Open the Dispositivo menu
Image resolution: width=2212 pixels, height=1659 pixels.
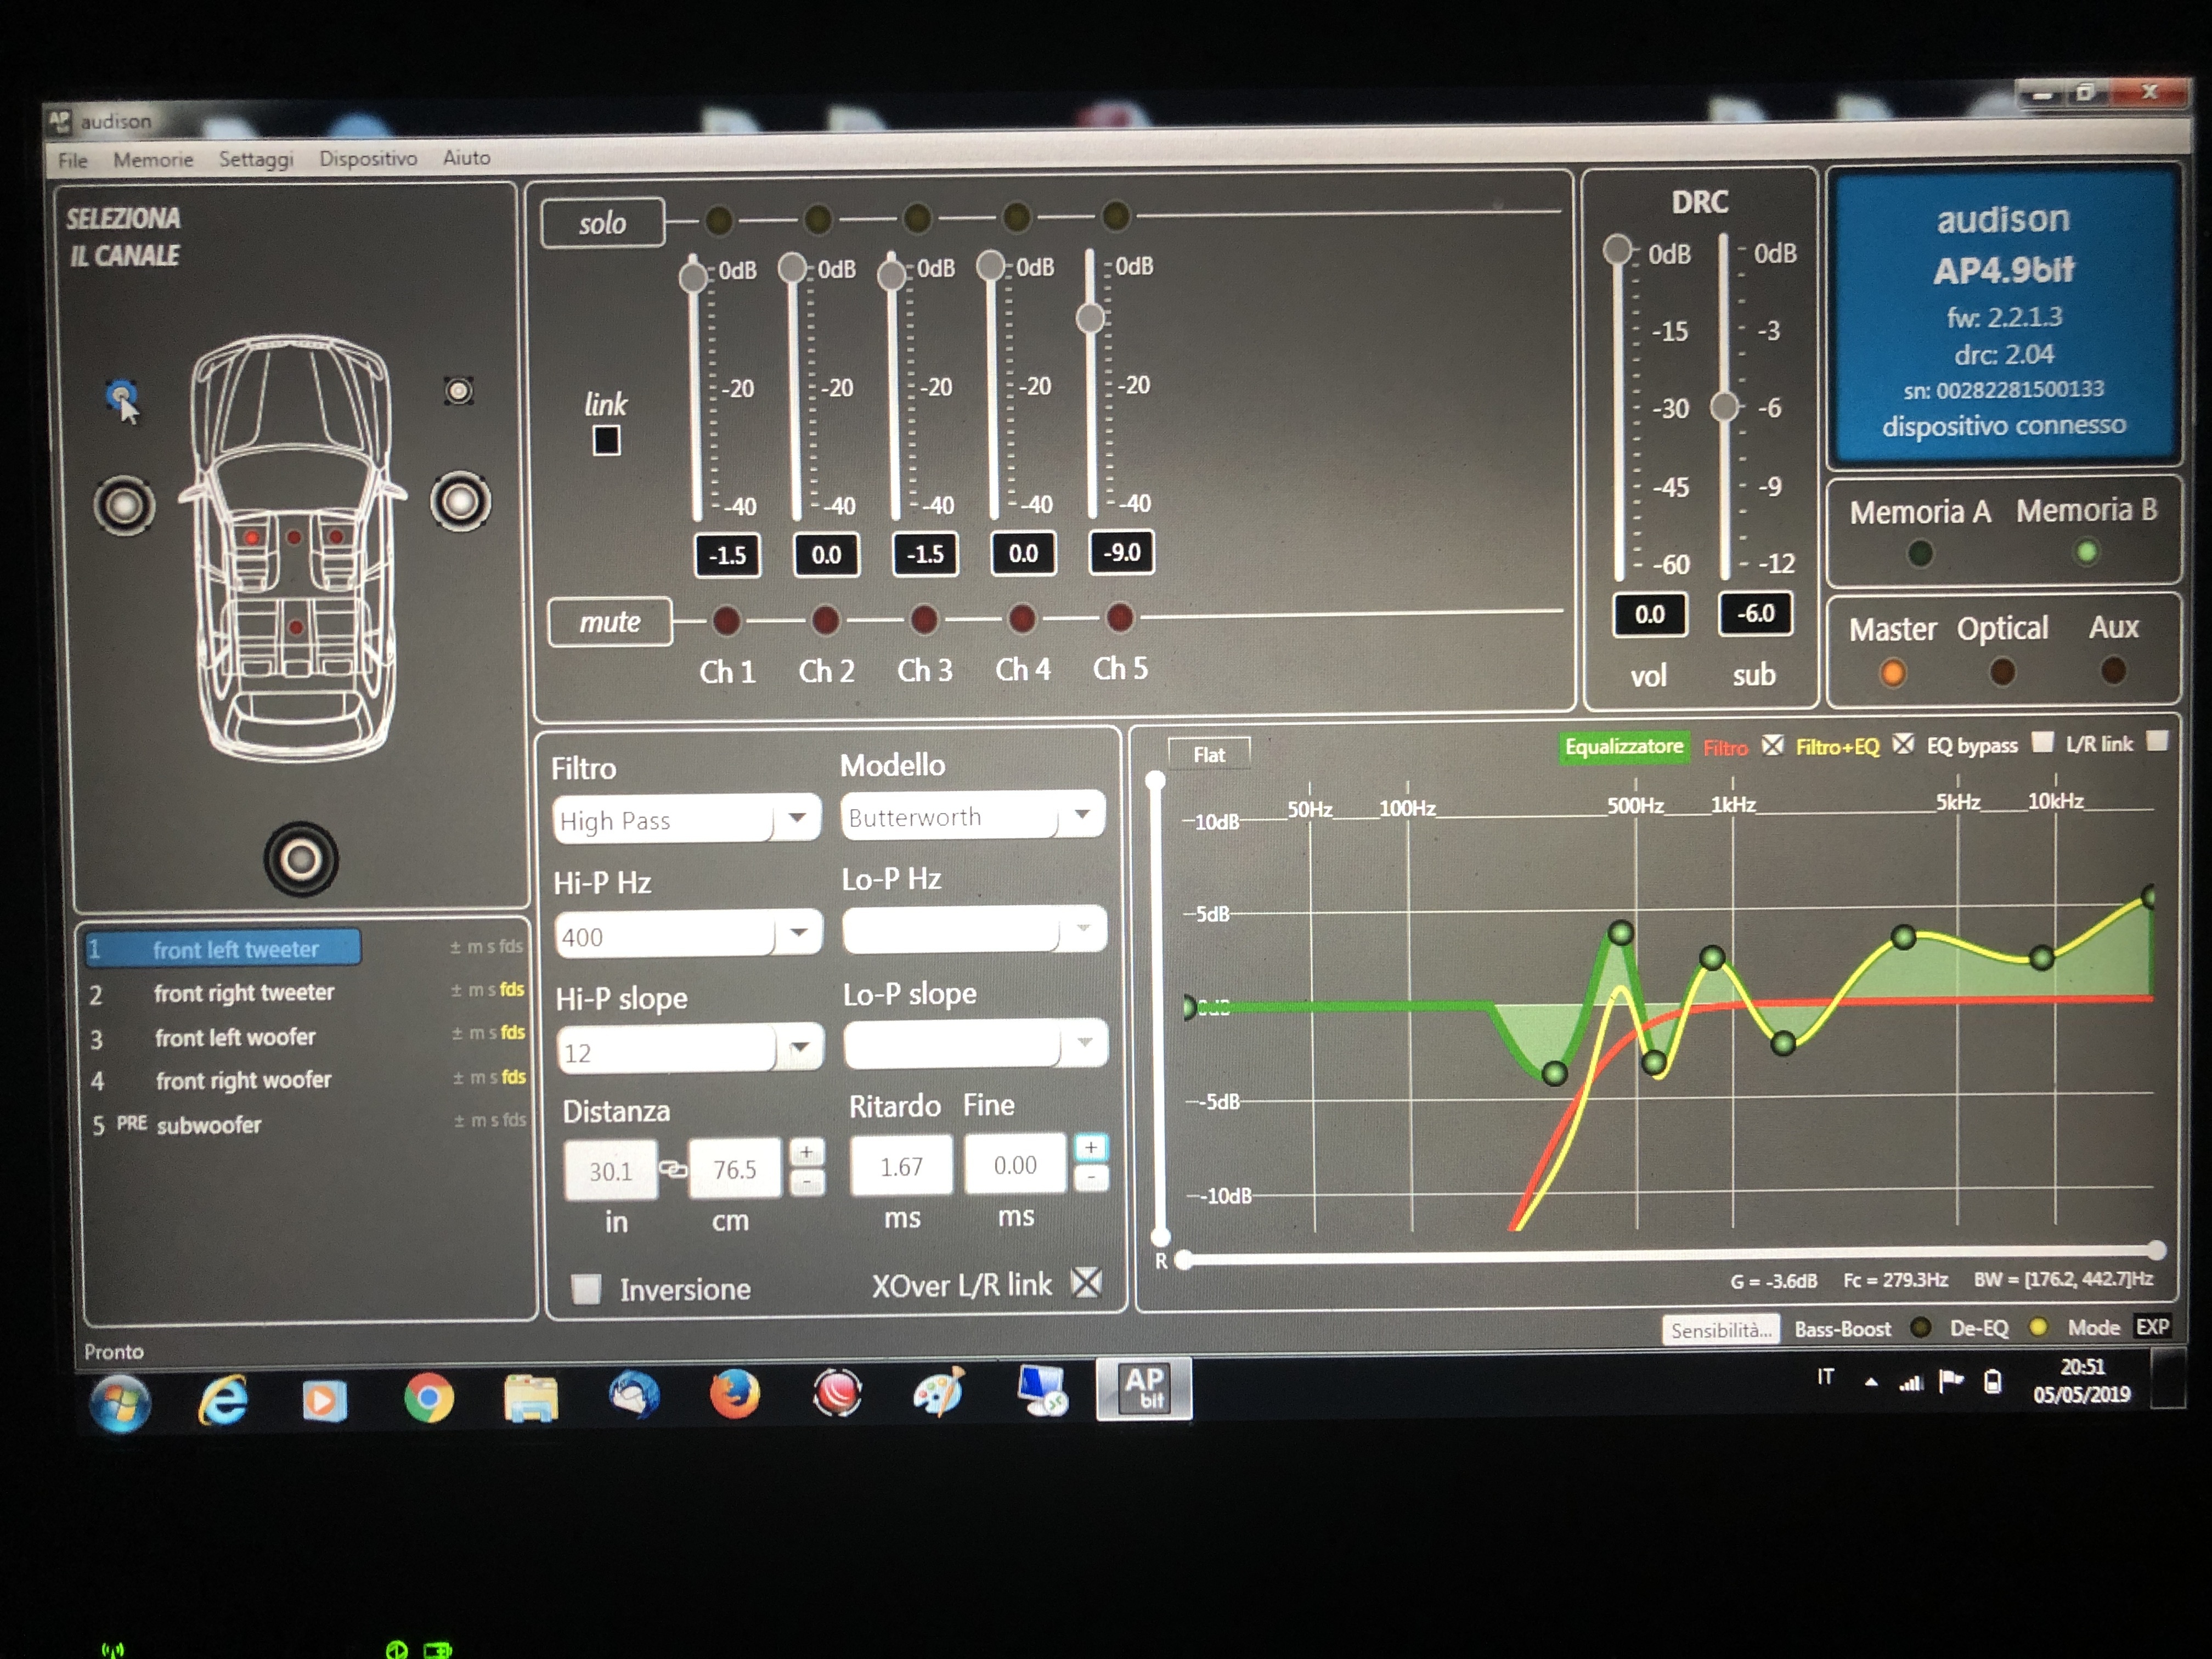(368, 158)
